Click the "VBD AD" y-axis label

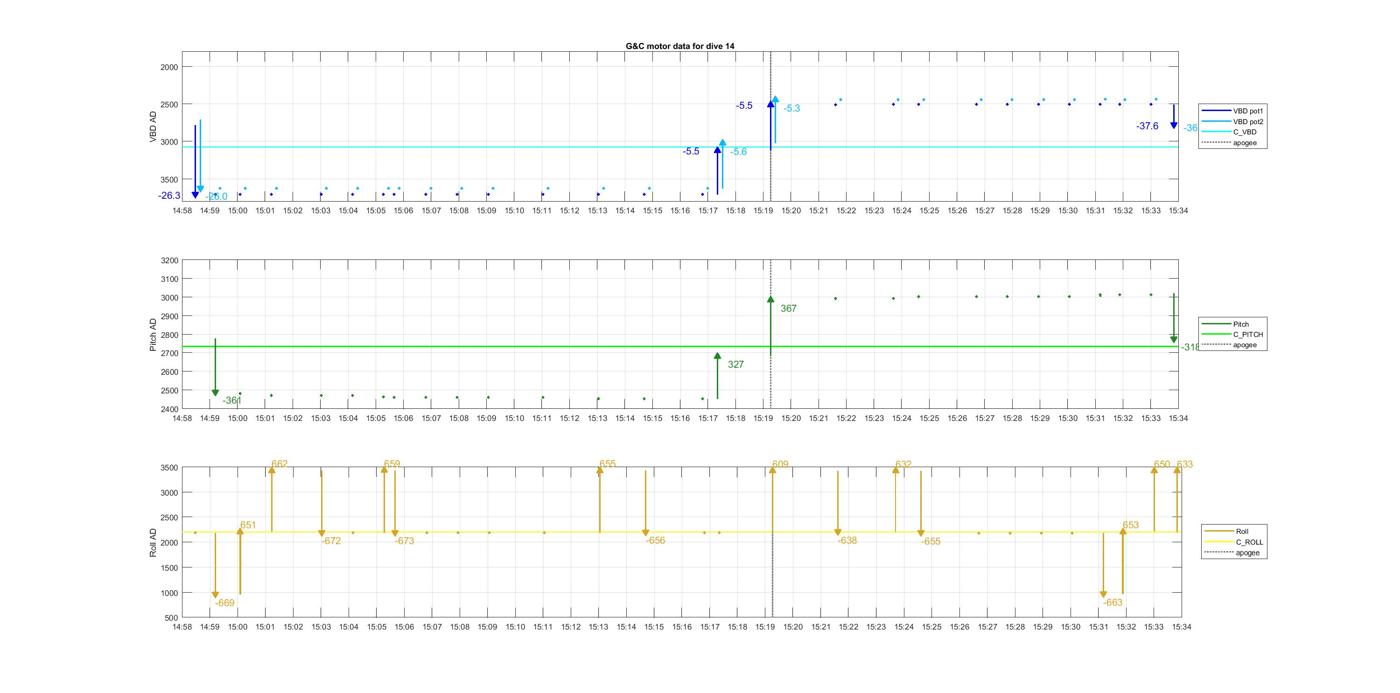[154, 127]
